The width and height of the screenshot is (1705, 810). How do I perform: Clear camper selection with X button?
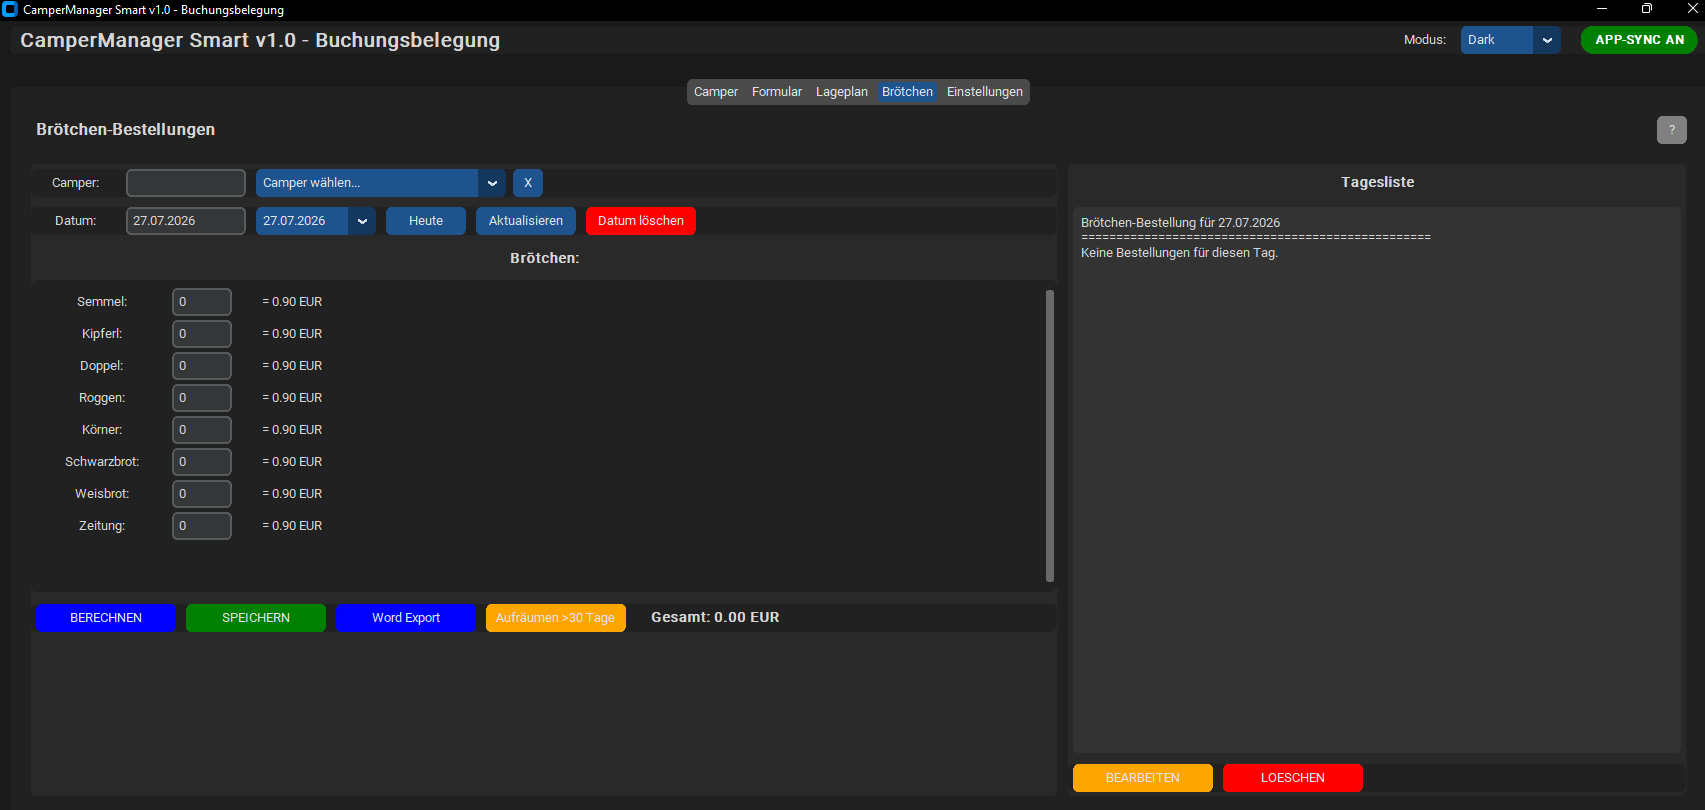(x=528, y=183)
